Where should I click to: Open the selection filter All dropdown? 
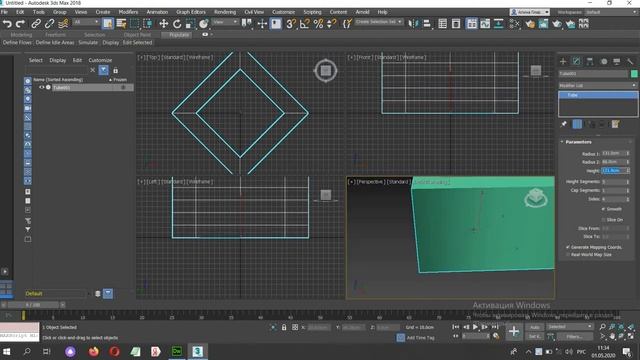coord(86,22)
